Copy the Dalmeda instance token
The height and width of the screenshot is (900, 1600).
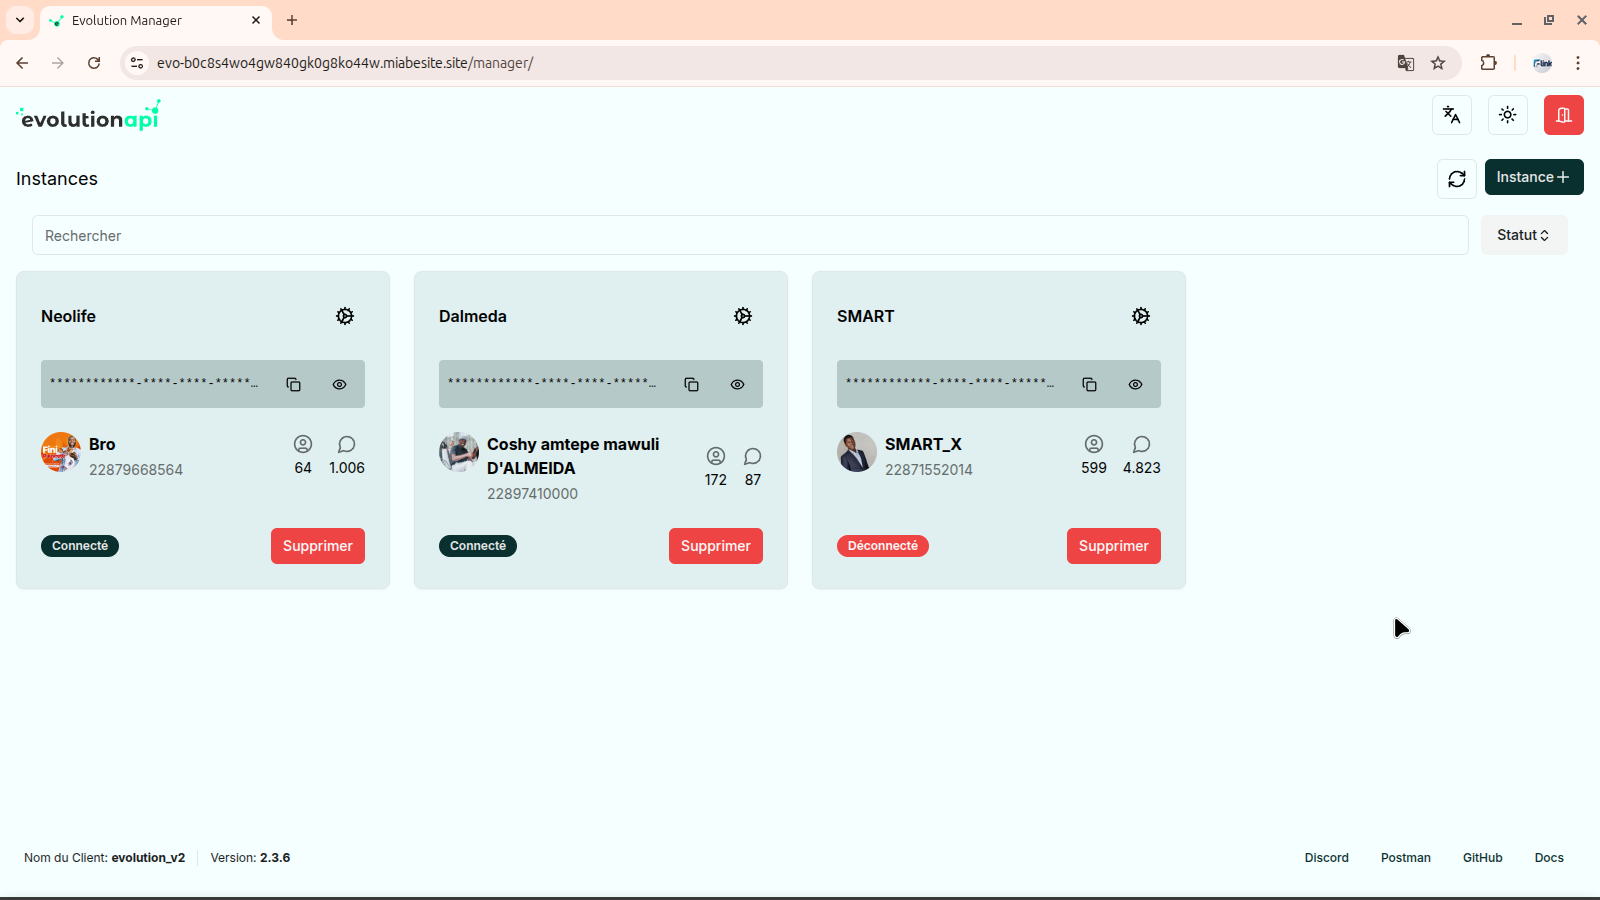point(692,384)
